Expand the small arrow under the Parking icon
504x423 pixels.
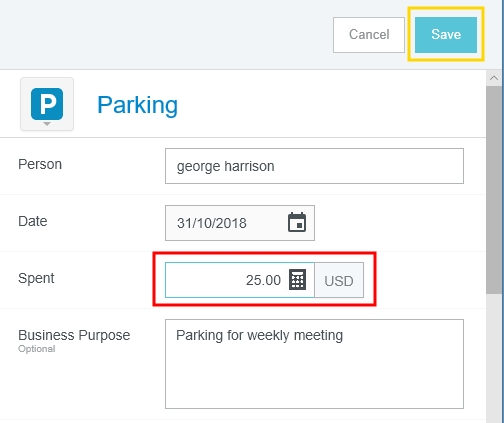(x=47, y=124)
